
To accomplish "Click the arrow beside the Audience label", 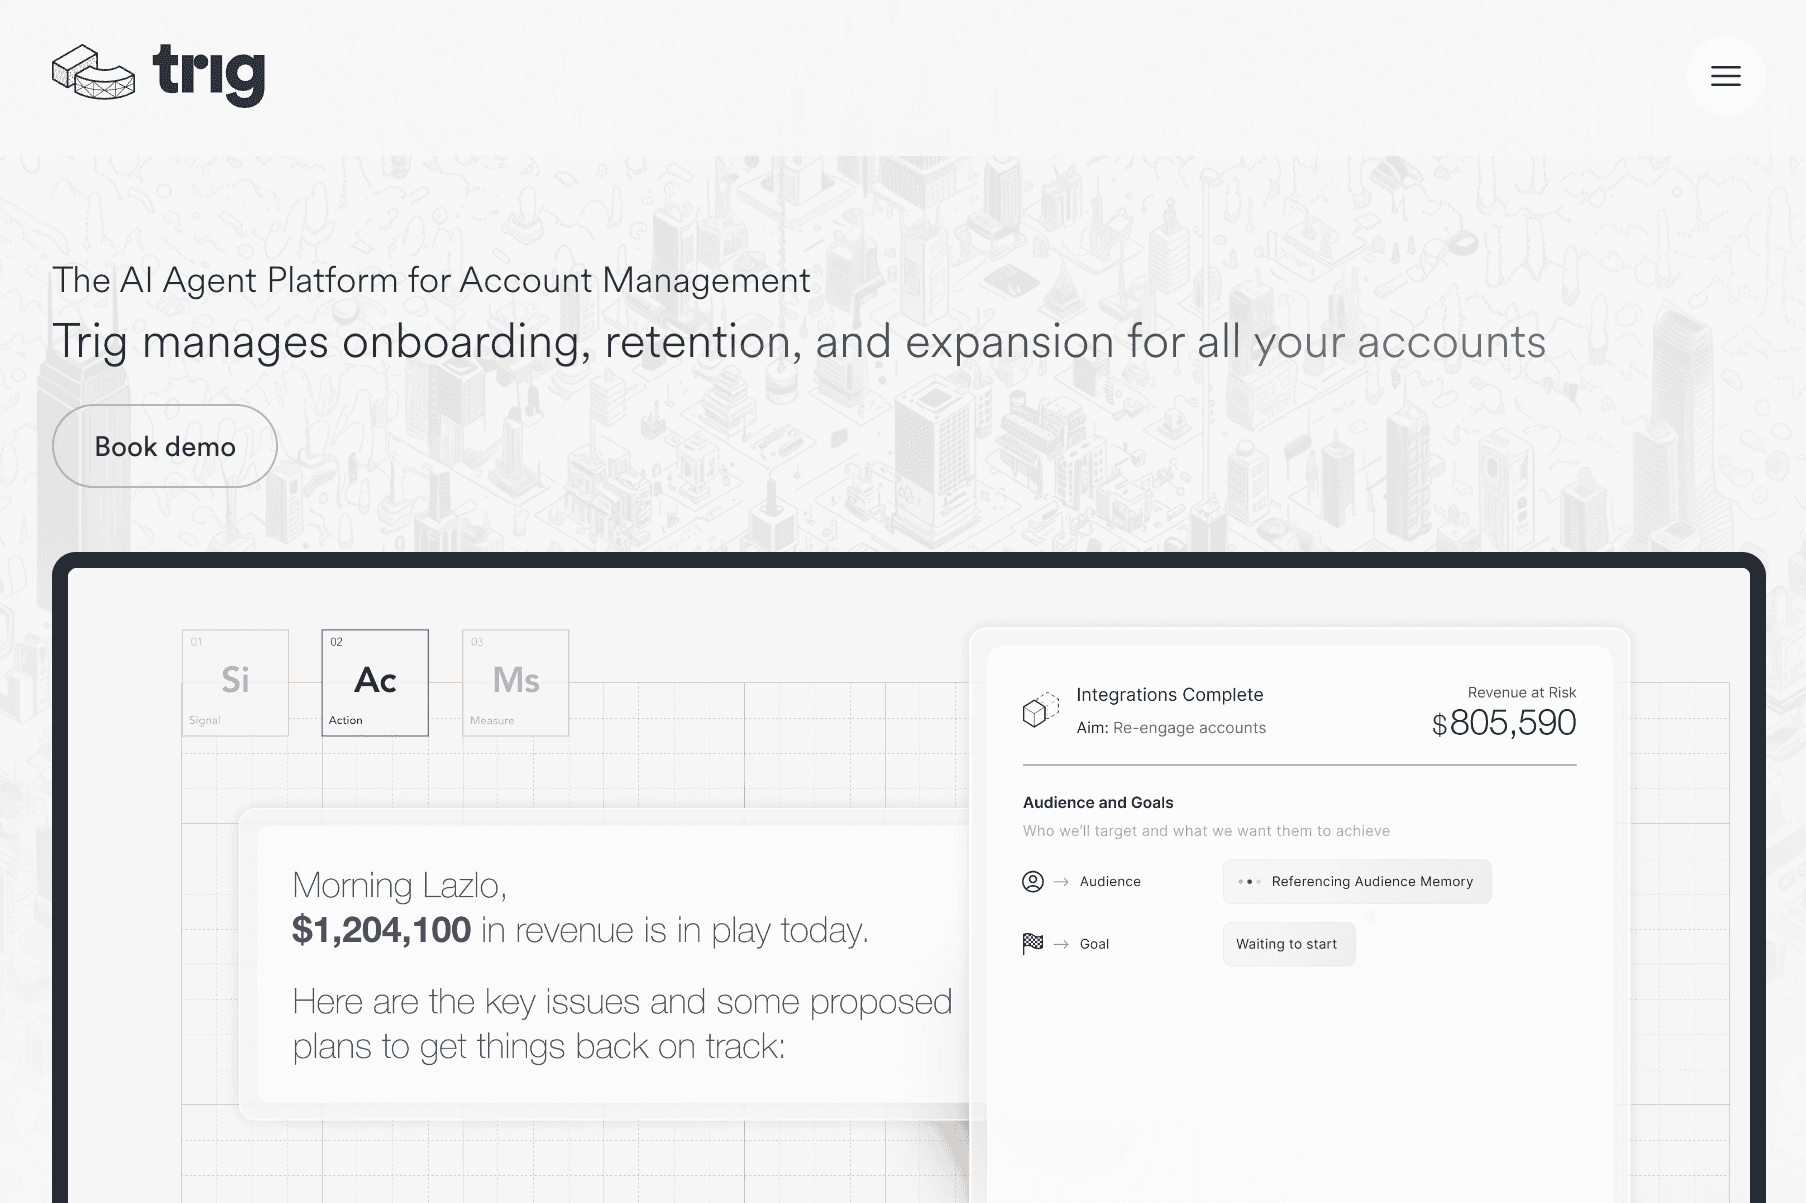I will coord(1060,881).
